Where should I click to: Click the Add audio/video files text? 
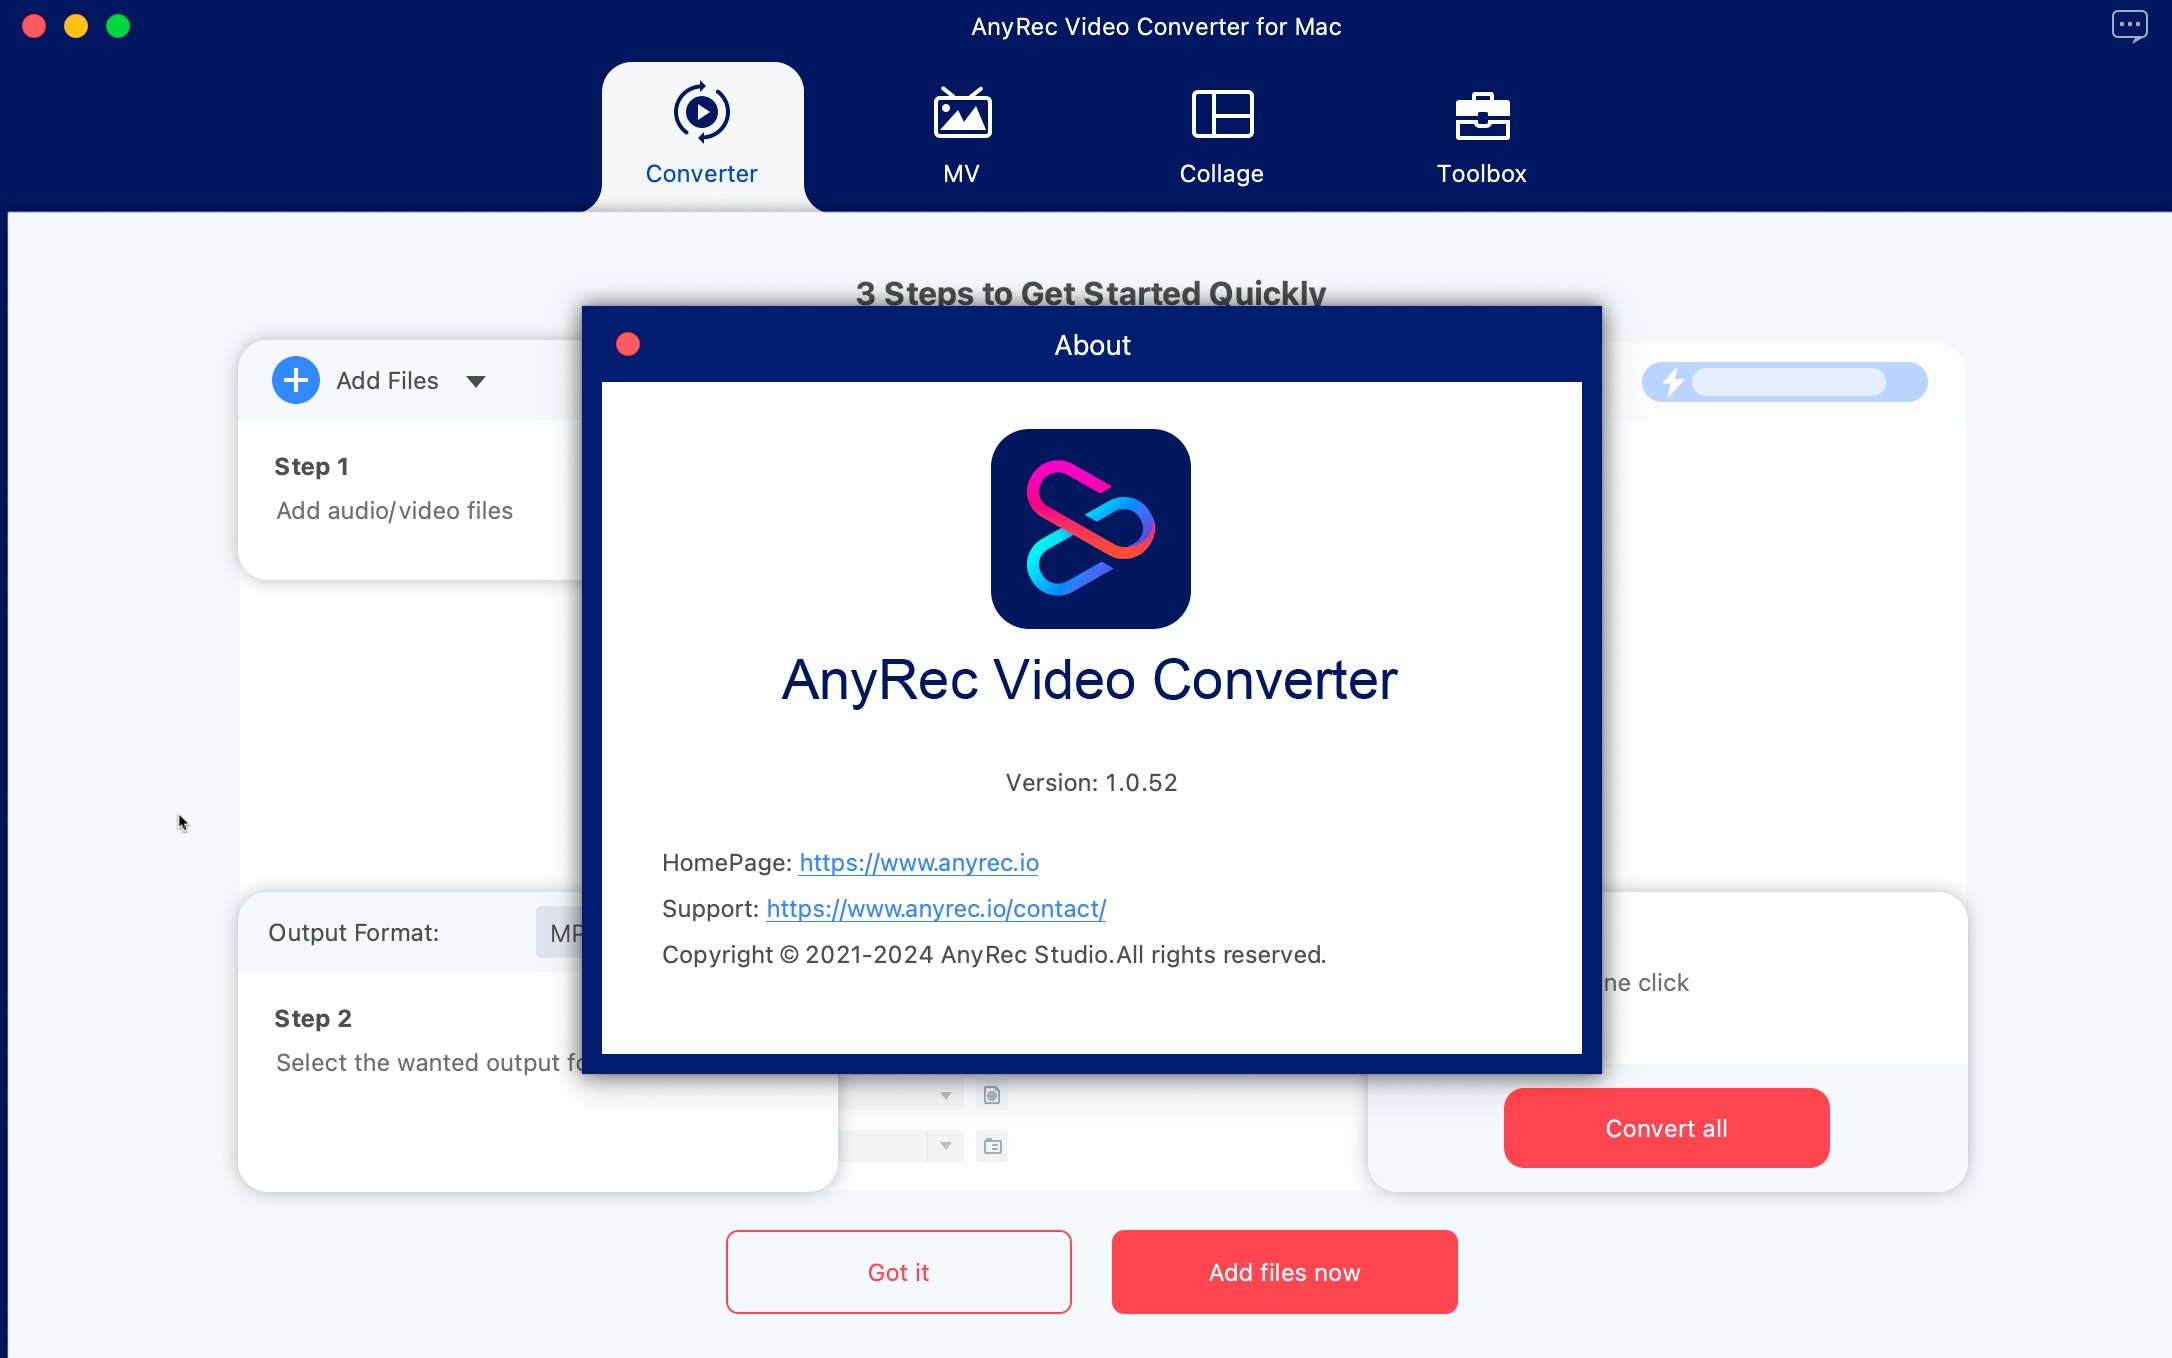point(394,510)
